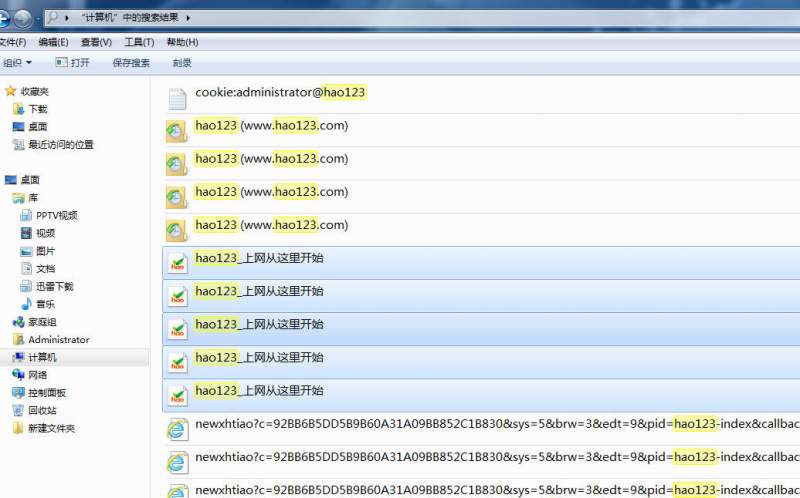Open the Administrator user folder icon

click(18, 339)
